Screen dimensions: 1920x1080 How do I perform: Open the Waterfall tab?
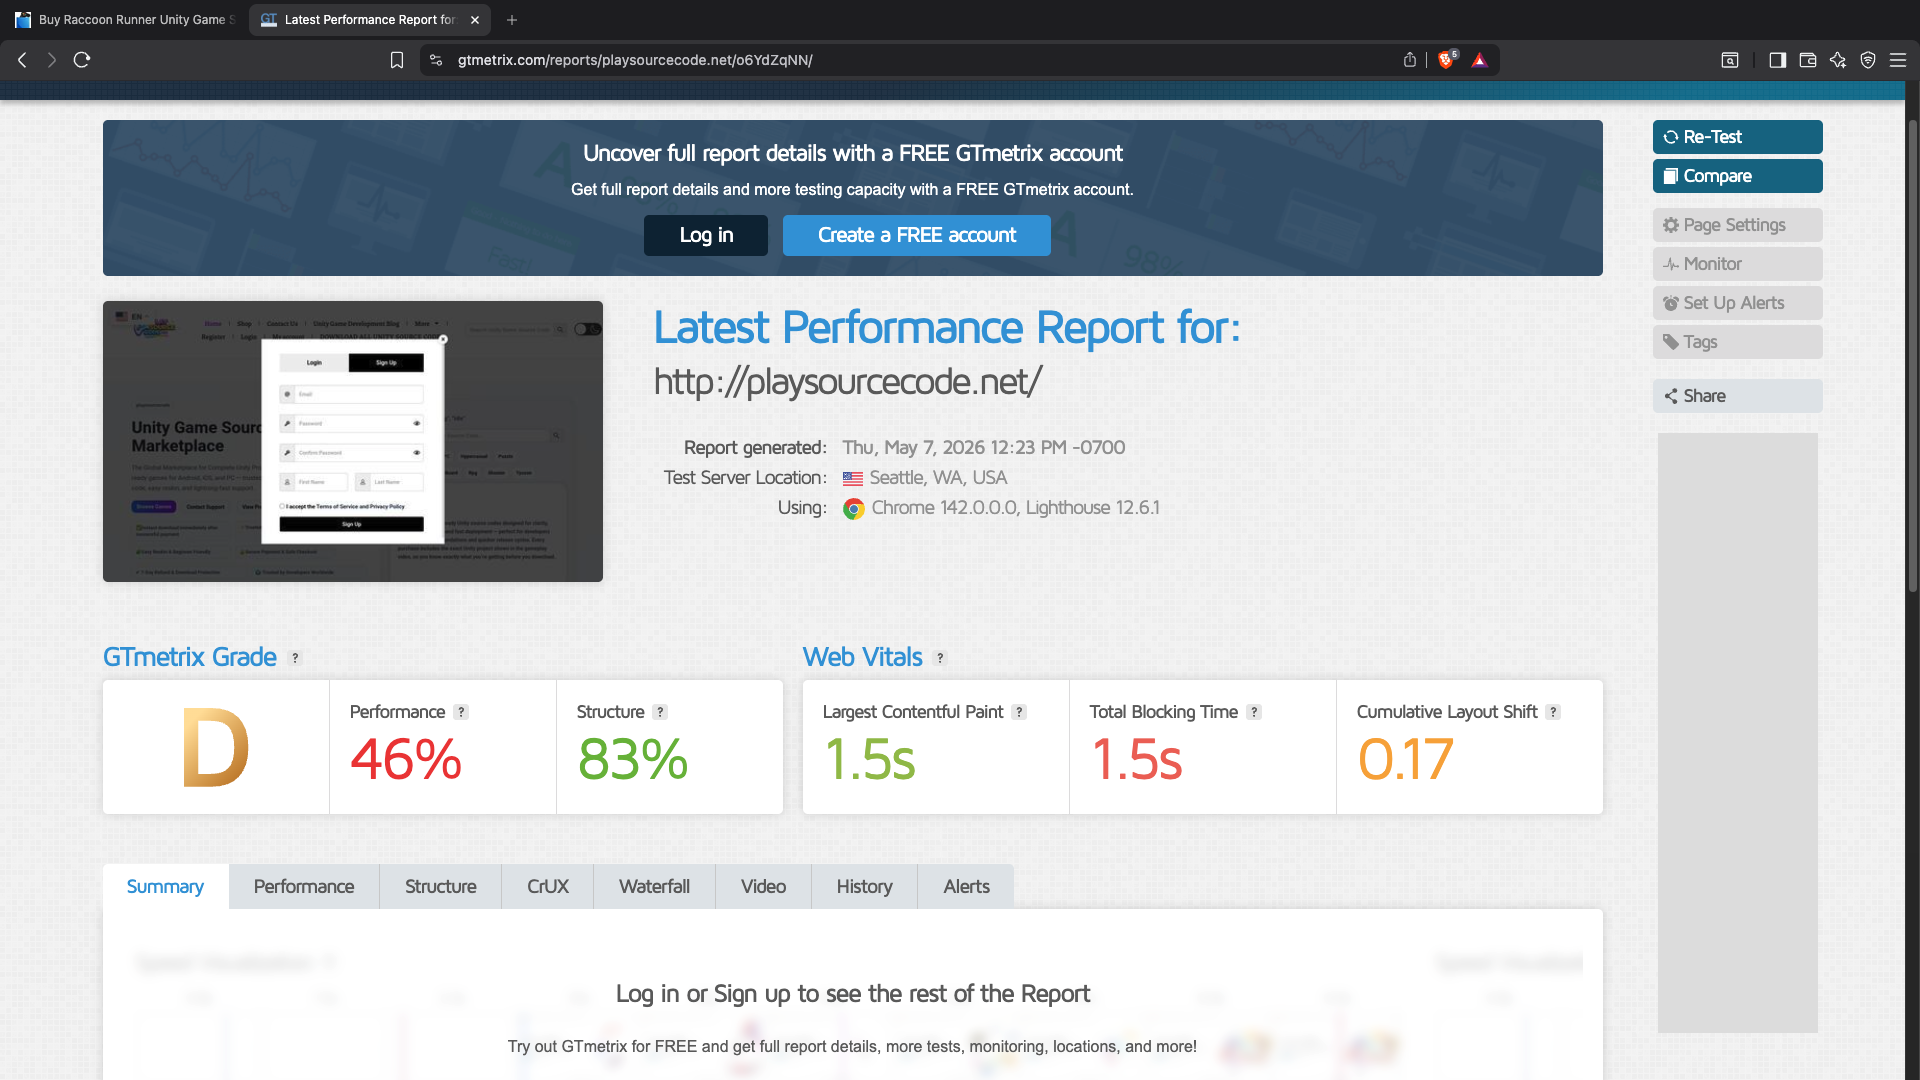tap(654, 887)
